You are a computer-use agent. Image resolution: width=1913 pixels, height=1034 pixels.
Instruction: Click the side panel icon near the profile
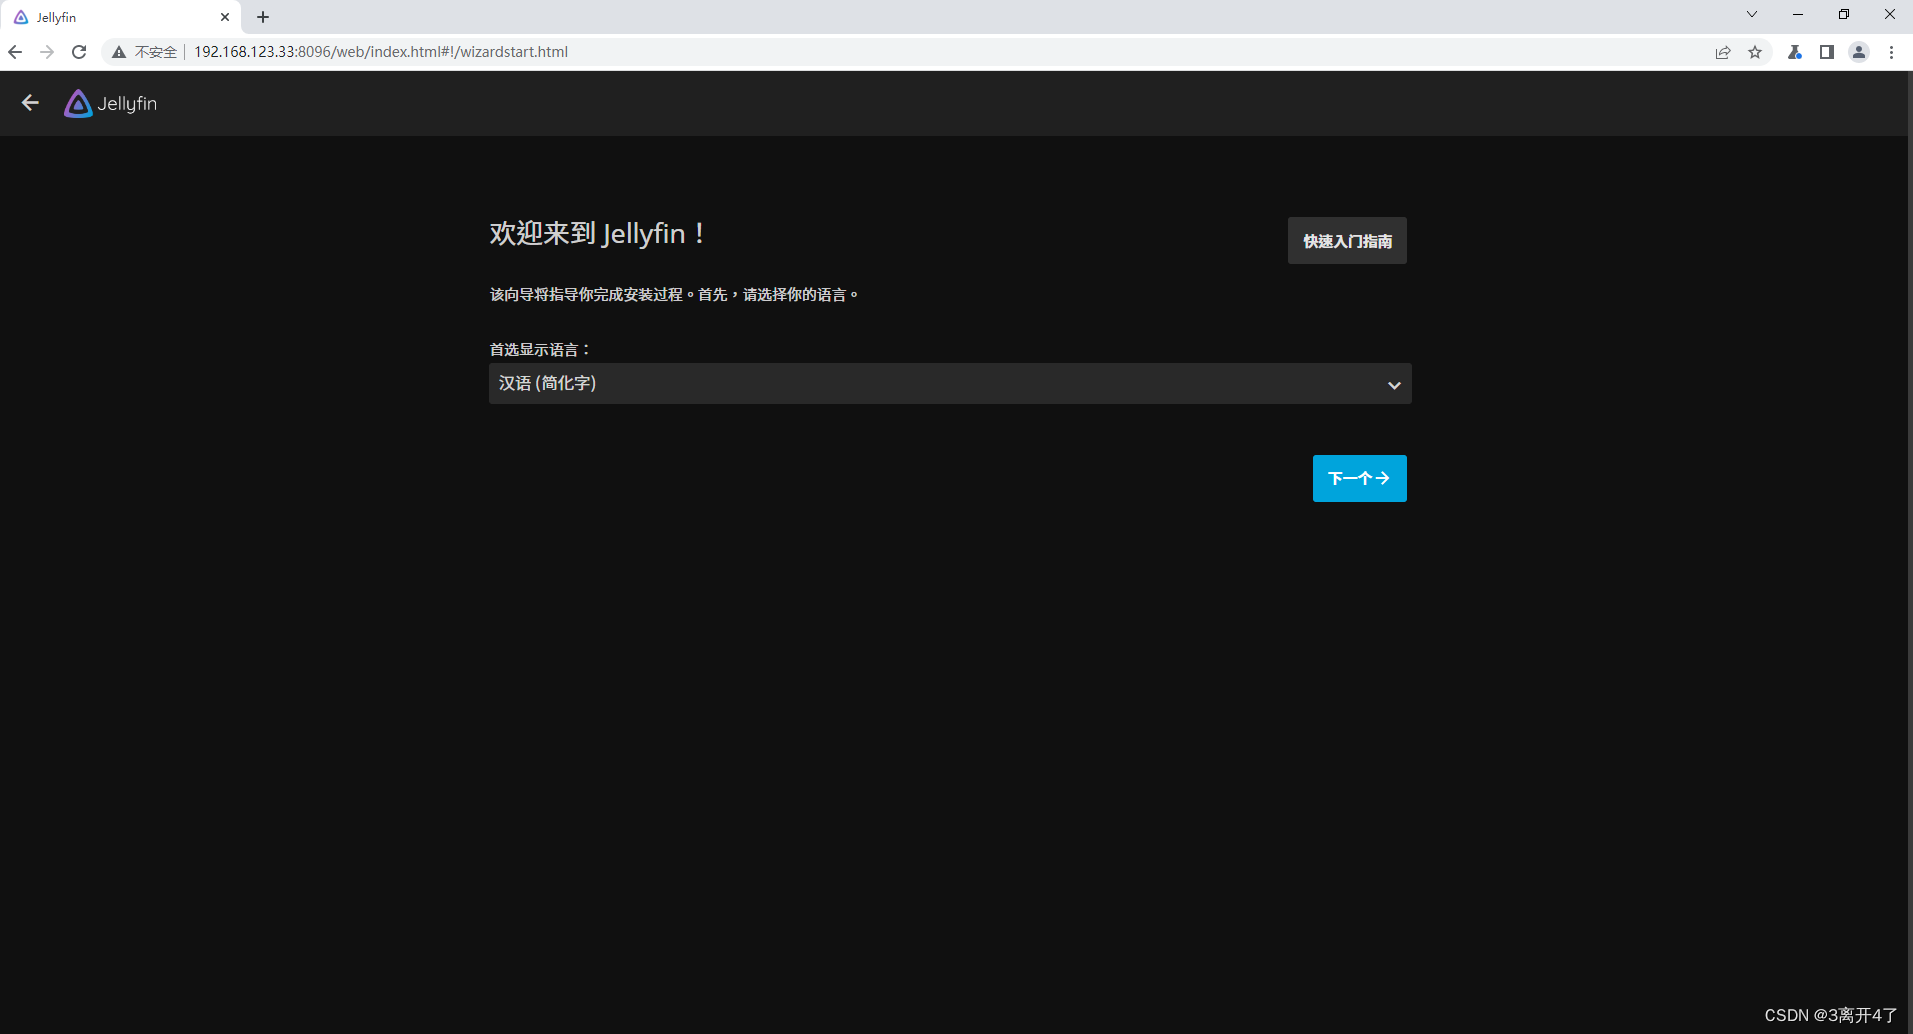[1826, 52]
